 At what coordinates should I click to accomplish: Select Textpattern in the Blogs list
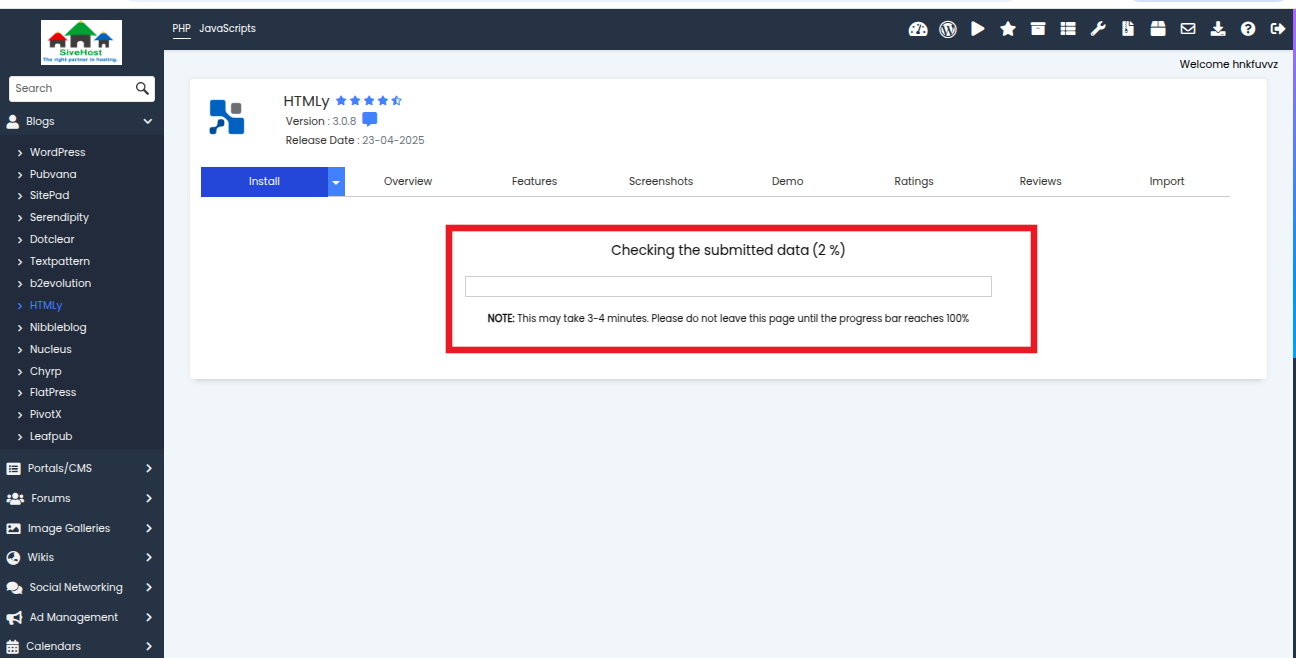point(60,261)
